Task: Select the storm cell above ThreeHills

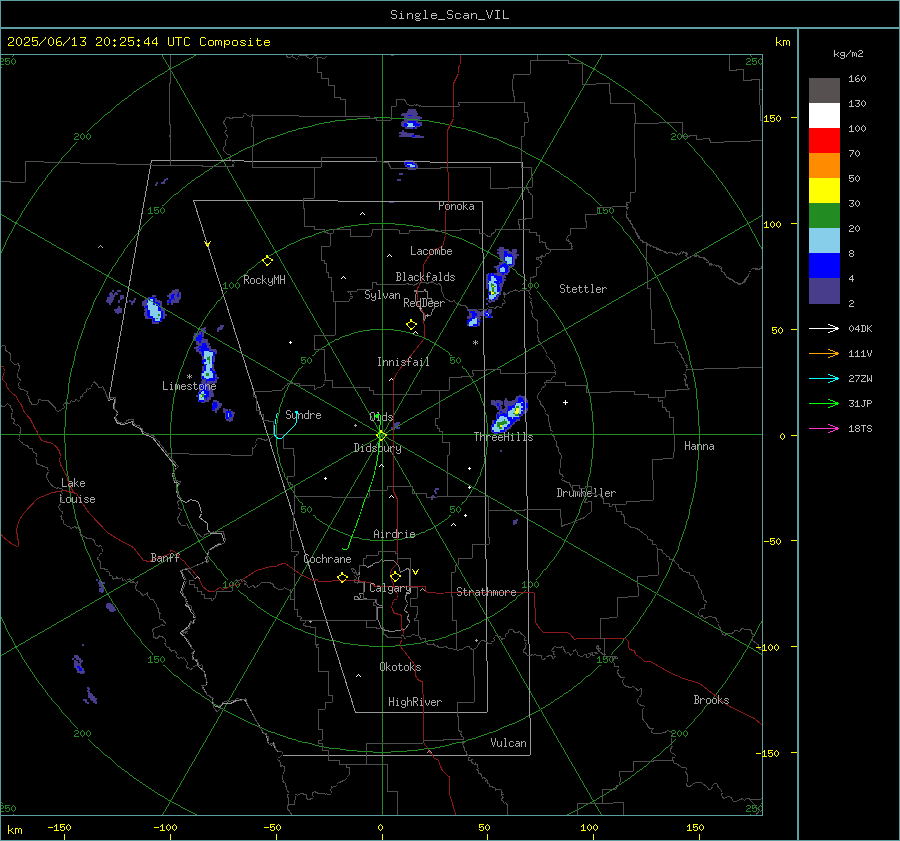Action: [x=509, y=414]
